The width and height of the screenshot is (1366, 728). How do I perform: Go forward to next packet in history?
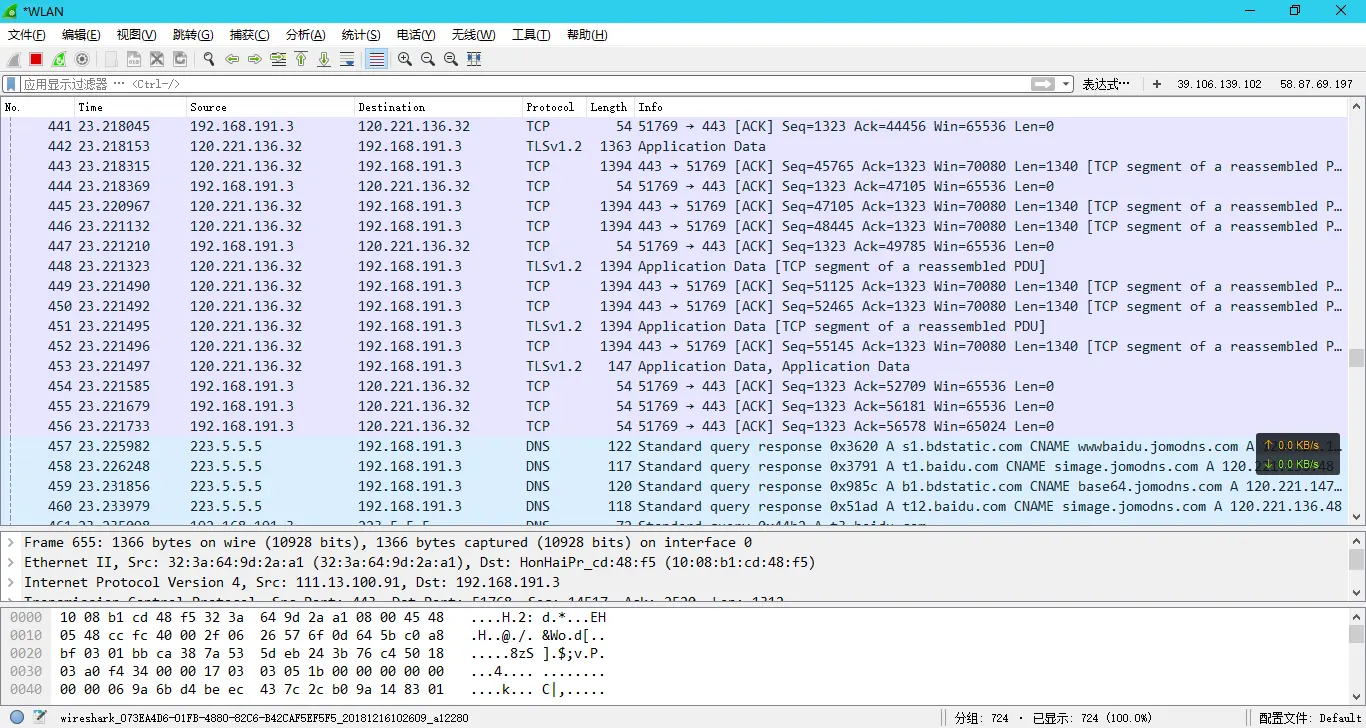pos(255,59)
